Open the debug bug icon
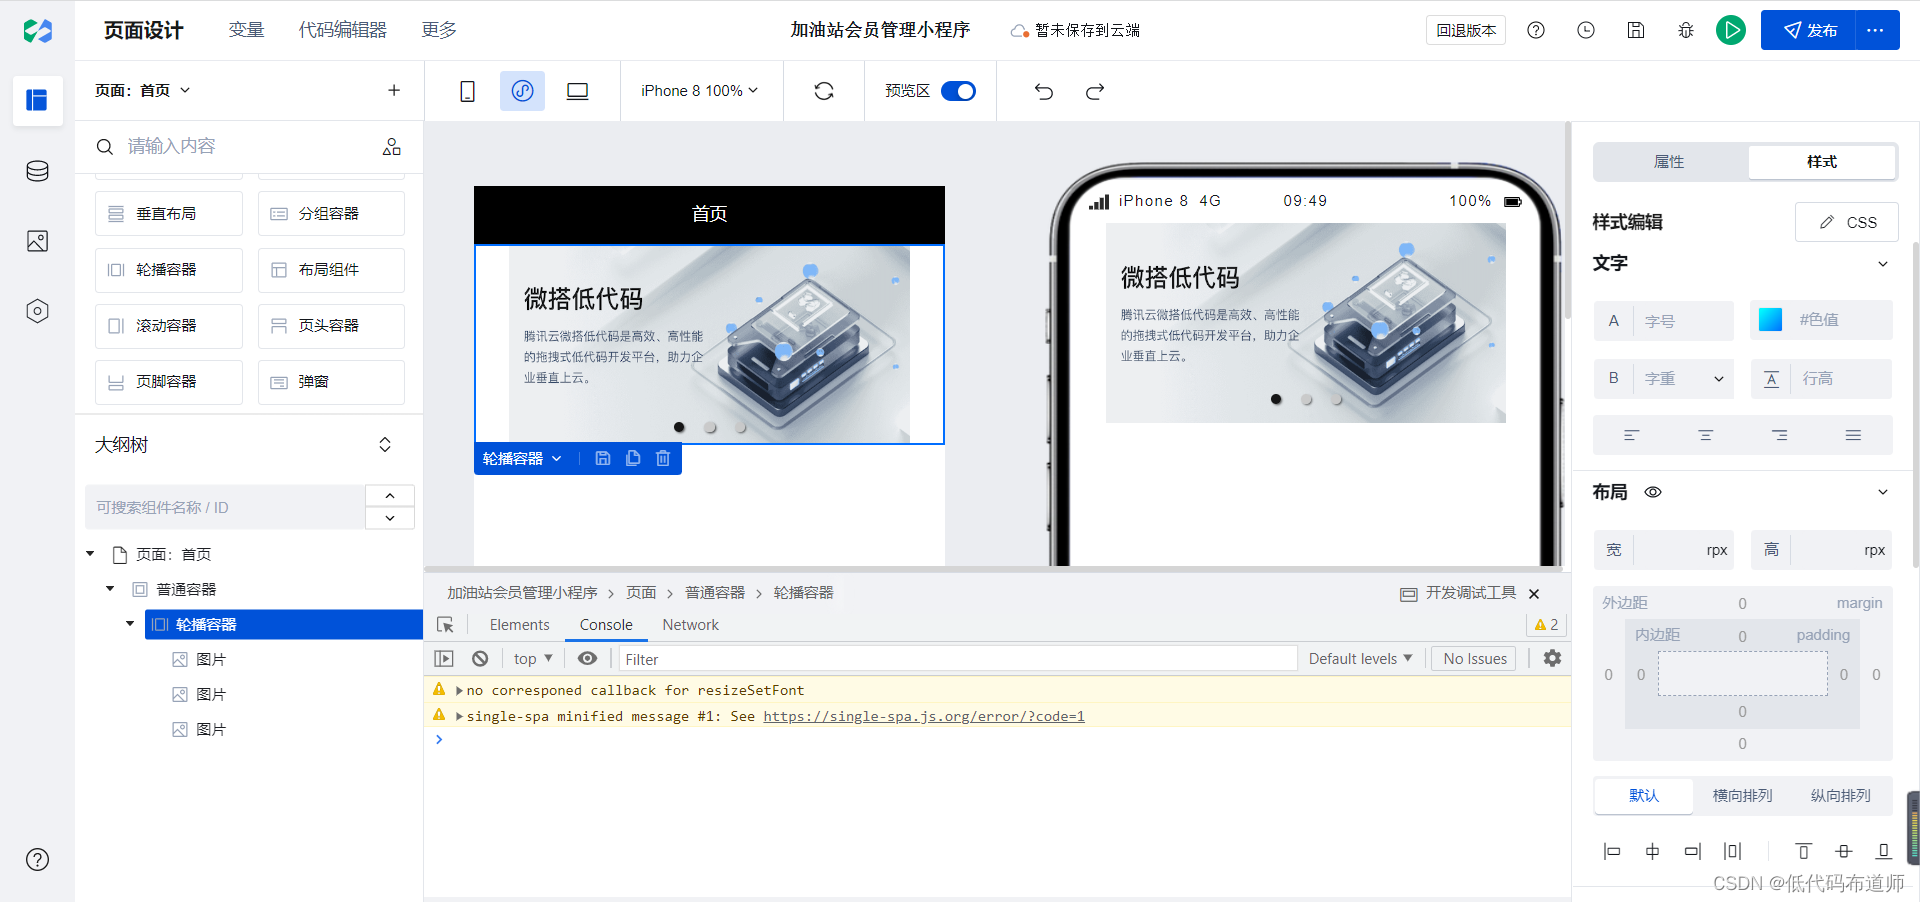 (x=1686, y=30)
